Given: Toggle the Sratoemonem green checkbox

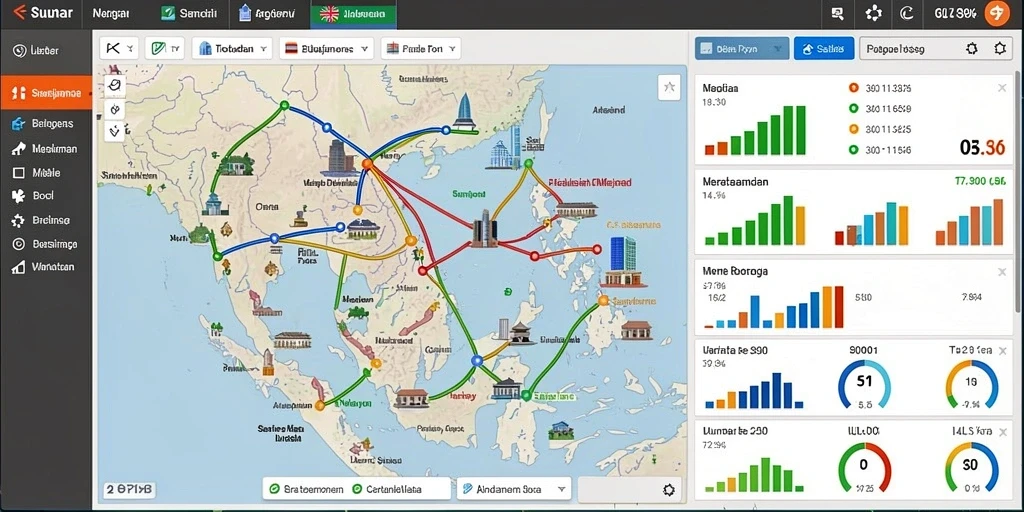Looking at the screenshot, I should (x=274, y=488).
